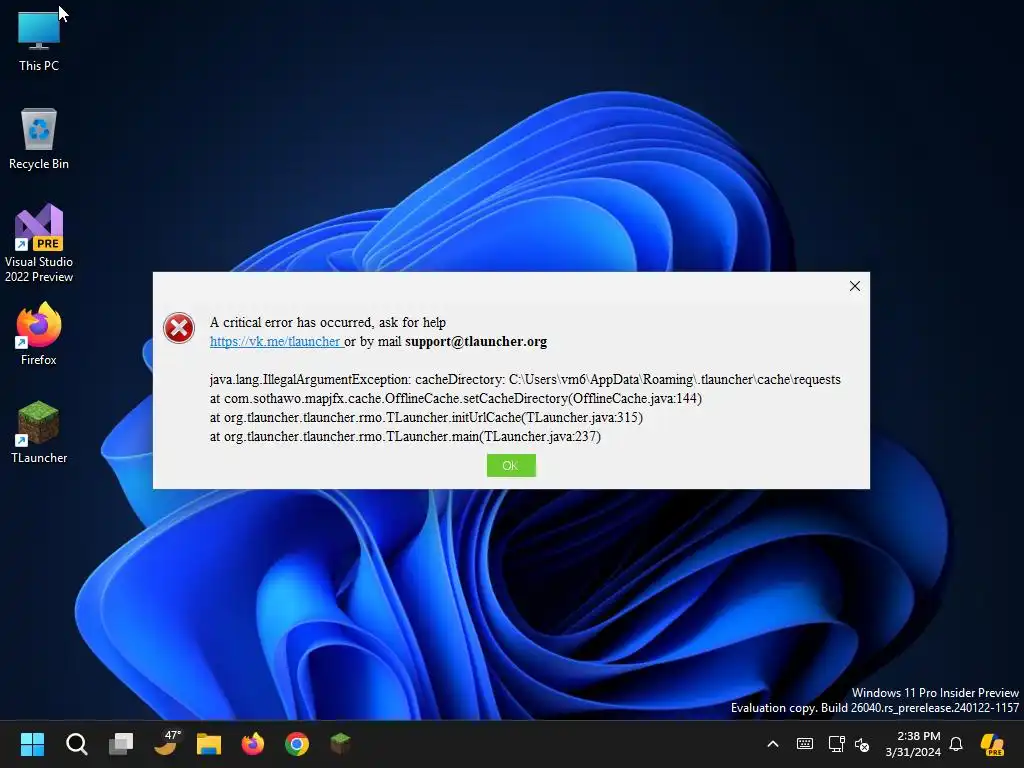Select the Firefox desktop shortcut
The width and height of the screenshot is (1024, 768).
click(39, 334)
